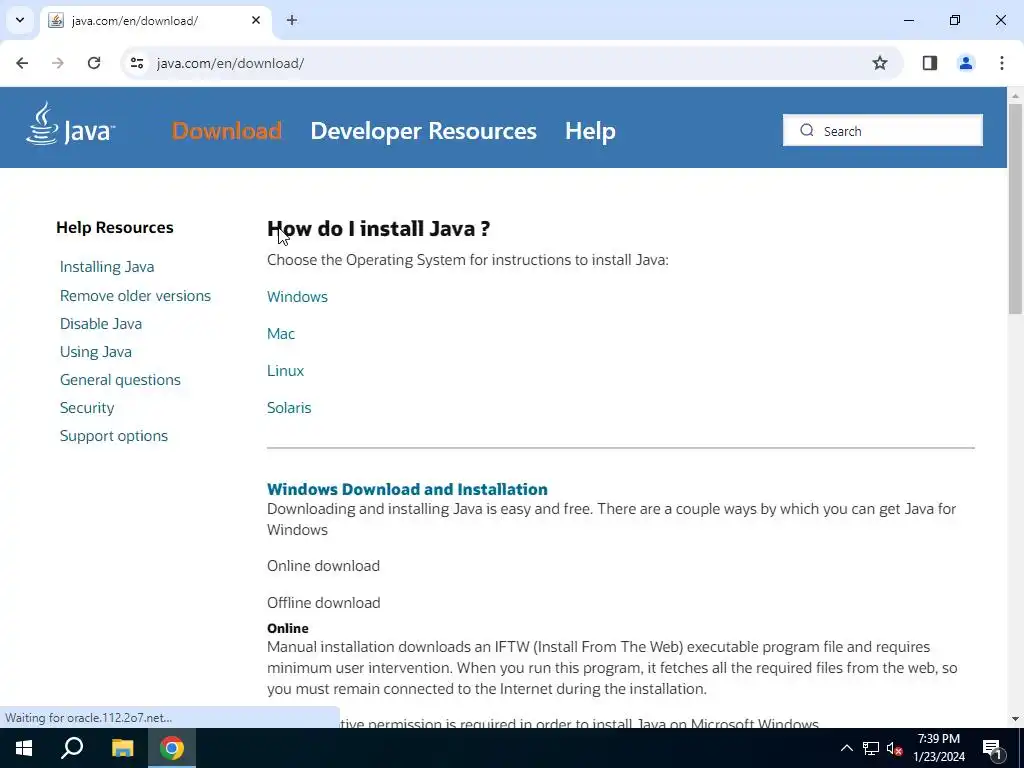Viewport: 1024px width, 768px height.
Task: Click the browser back arrow
Action: [x=22, y=63]
